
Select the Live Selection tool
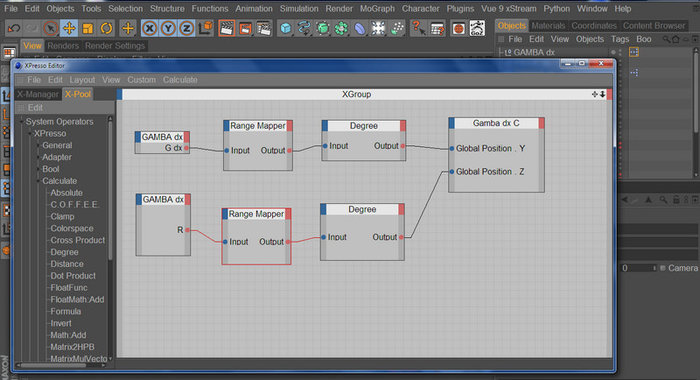[51, 29]
